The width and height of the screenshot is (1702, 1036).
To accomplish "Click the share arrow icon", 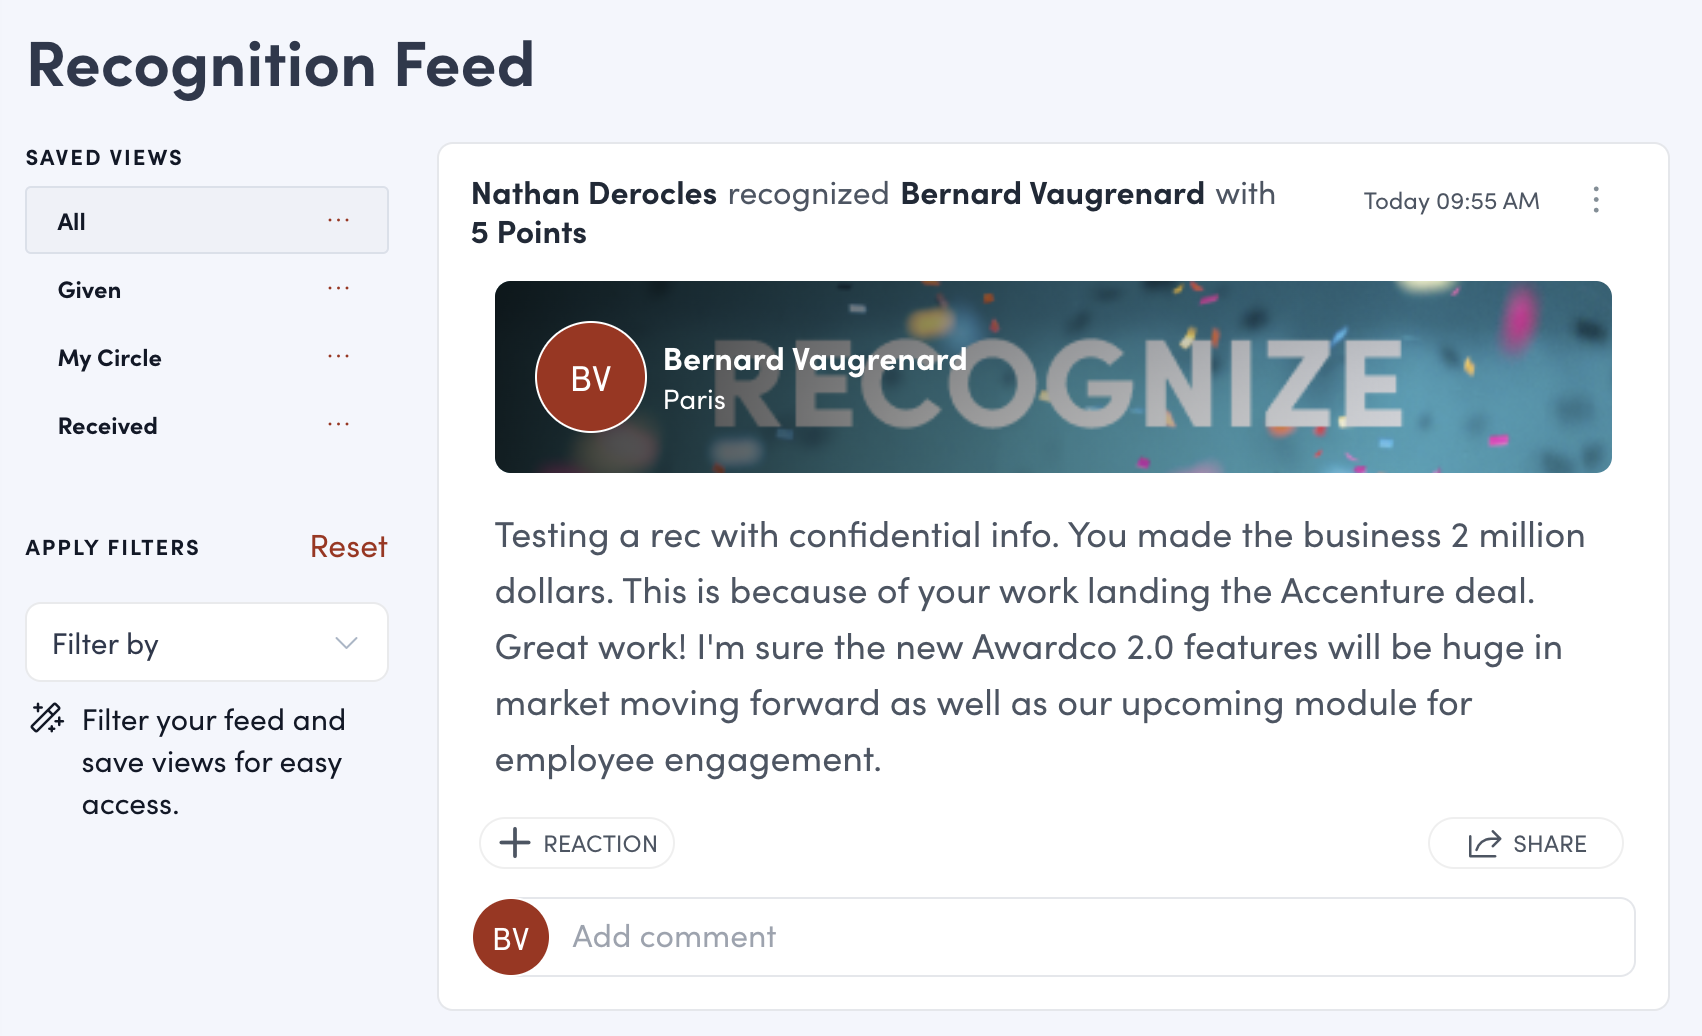I will pos(1484,844).
